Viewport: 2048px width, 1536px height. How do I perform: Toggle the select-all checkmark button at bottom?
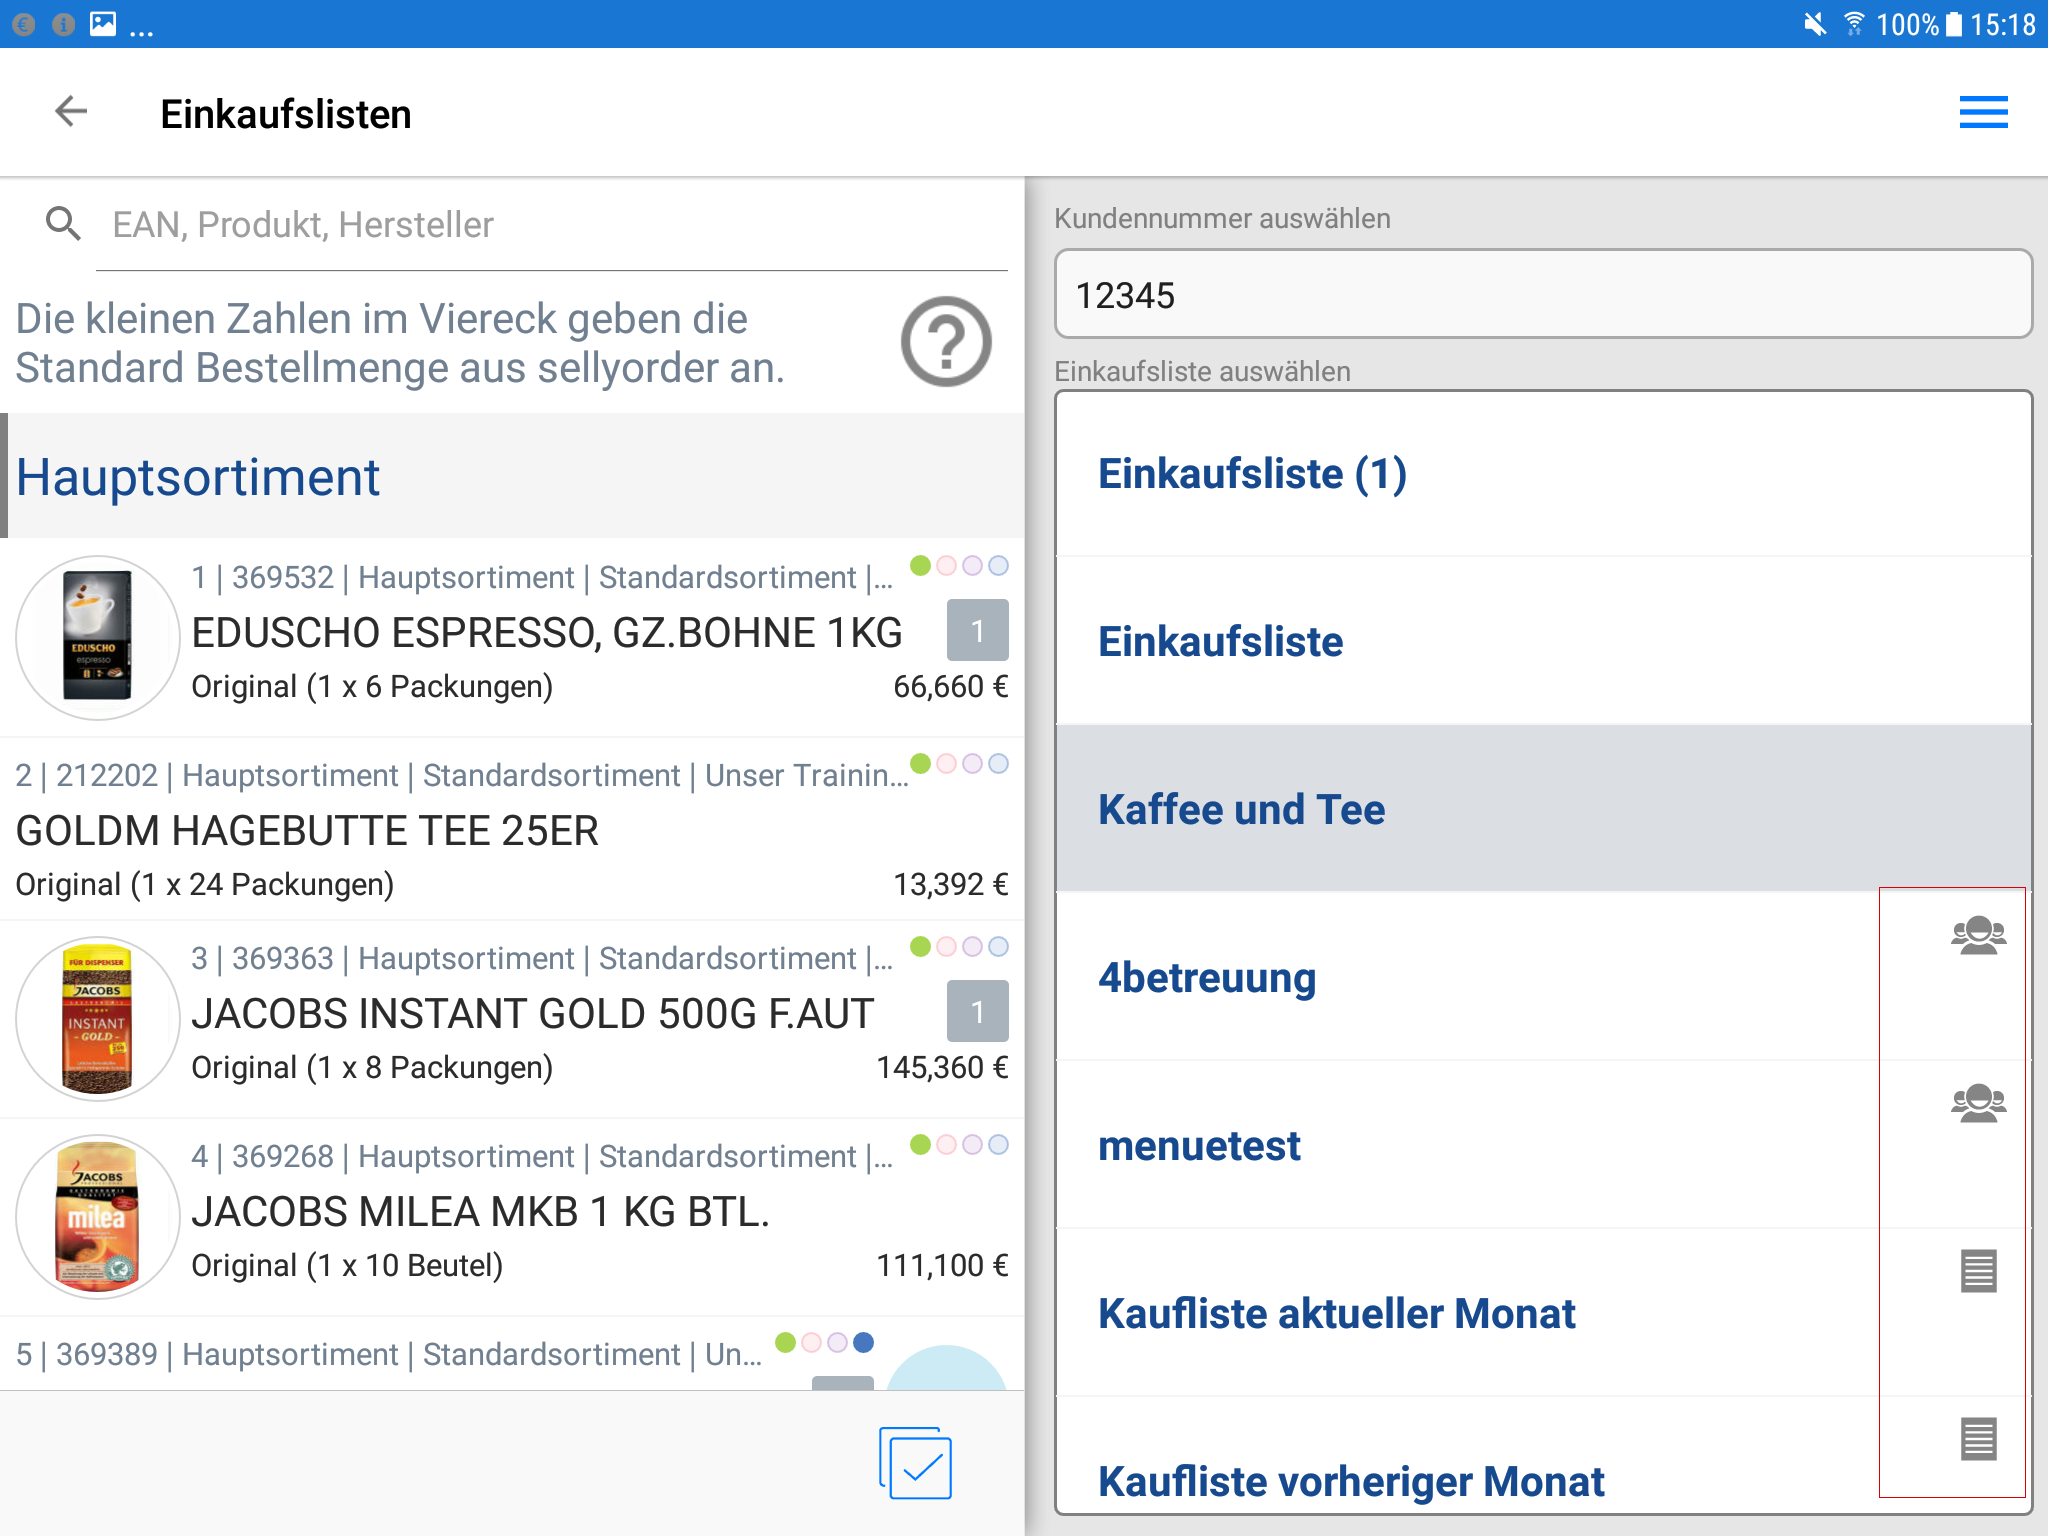tap(916, 1463)
